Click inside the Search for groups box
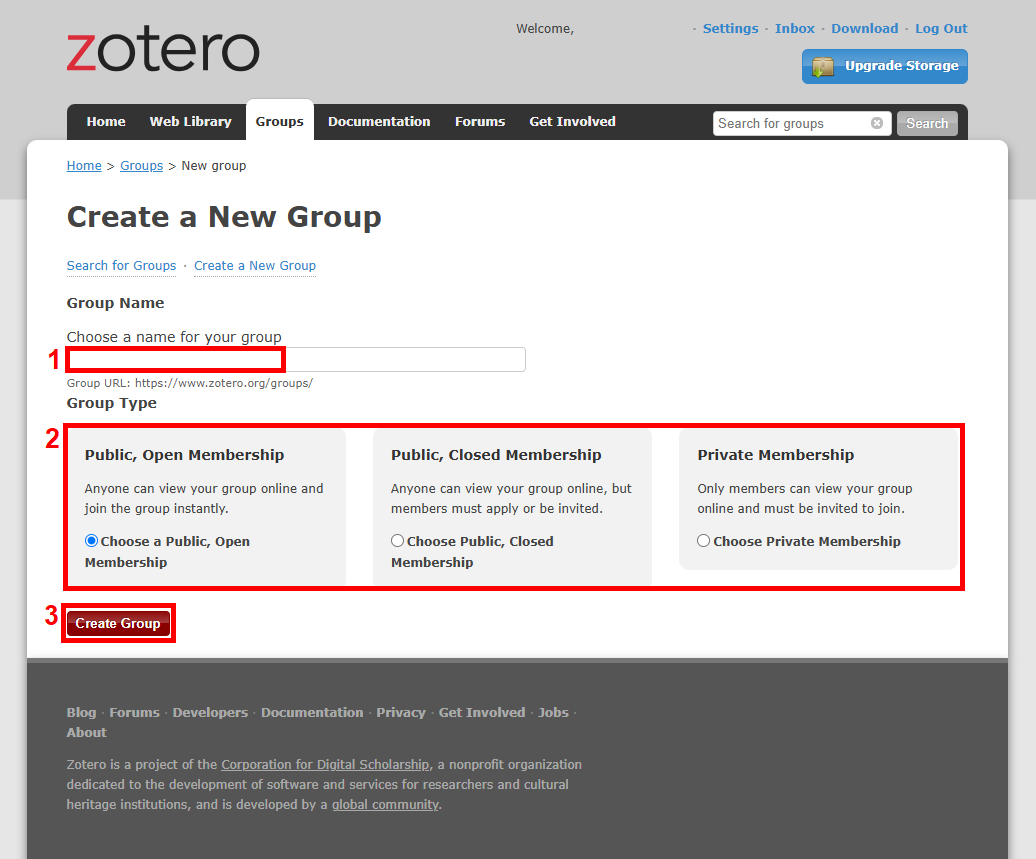Viewport: 1036px width, 859px height. pyautogui.click(x=790, y=123)
